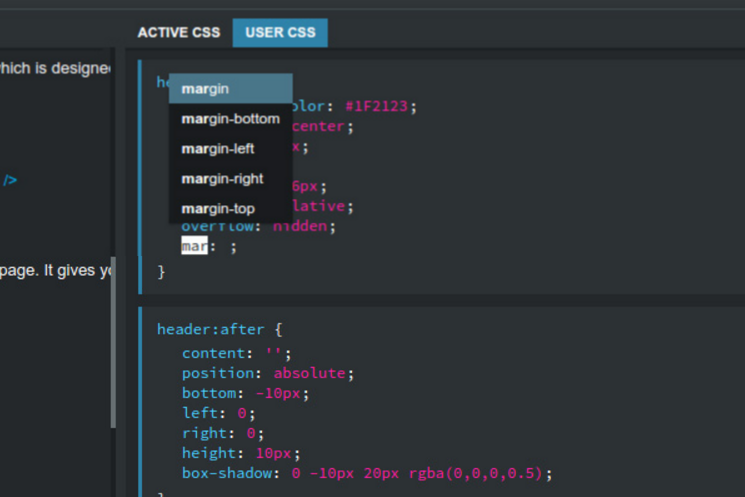Pick 'margin-top' suggestion in dropdown
The width and height of the screenshot is (745, 497).
tap(230, 209)
